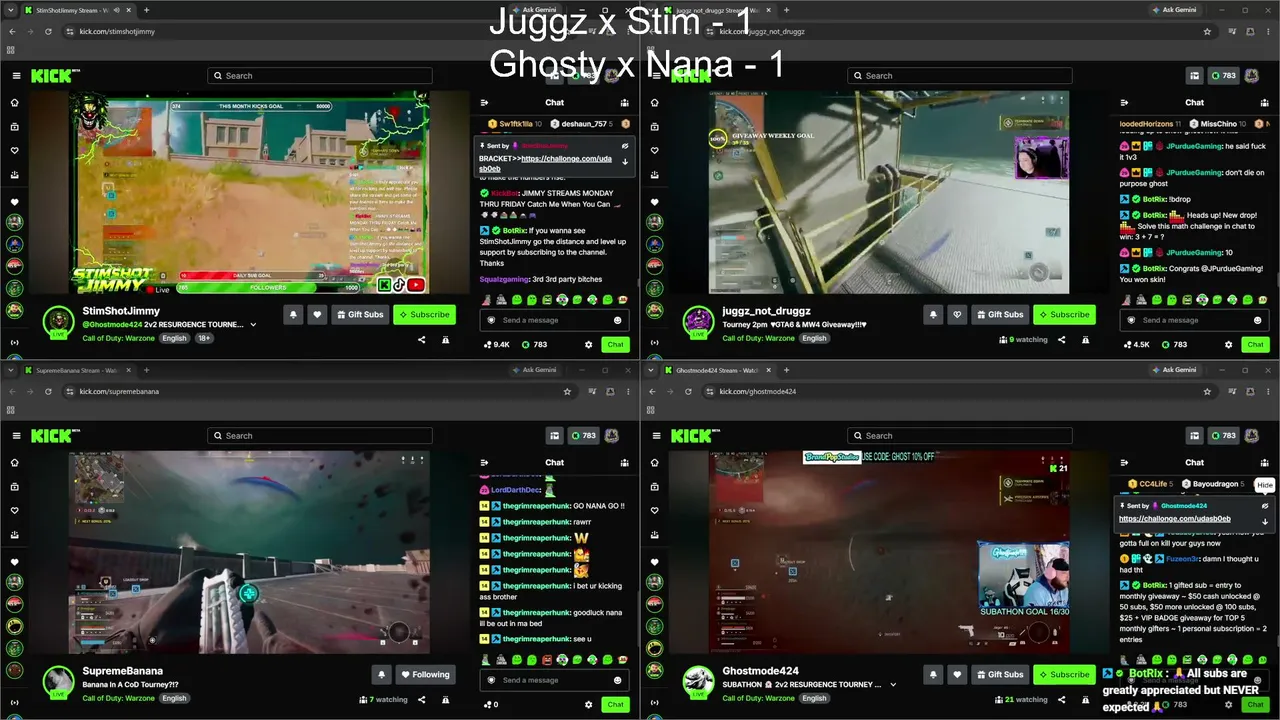Open emoji picker in StimShotJimmy message box

point(617,320)
